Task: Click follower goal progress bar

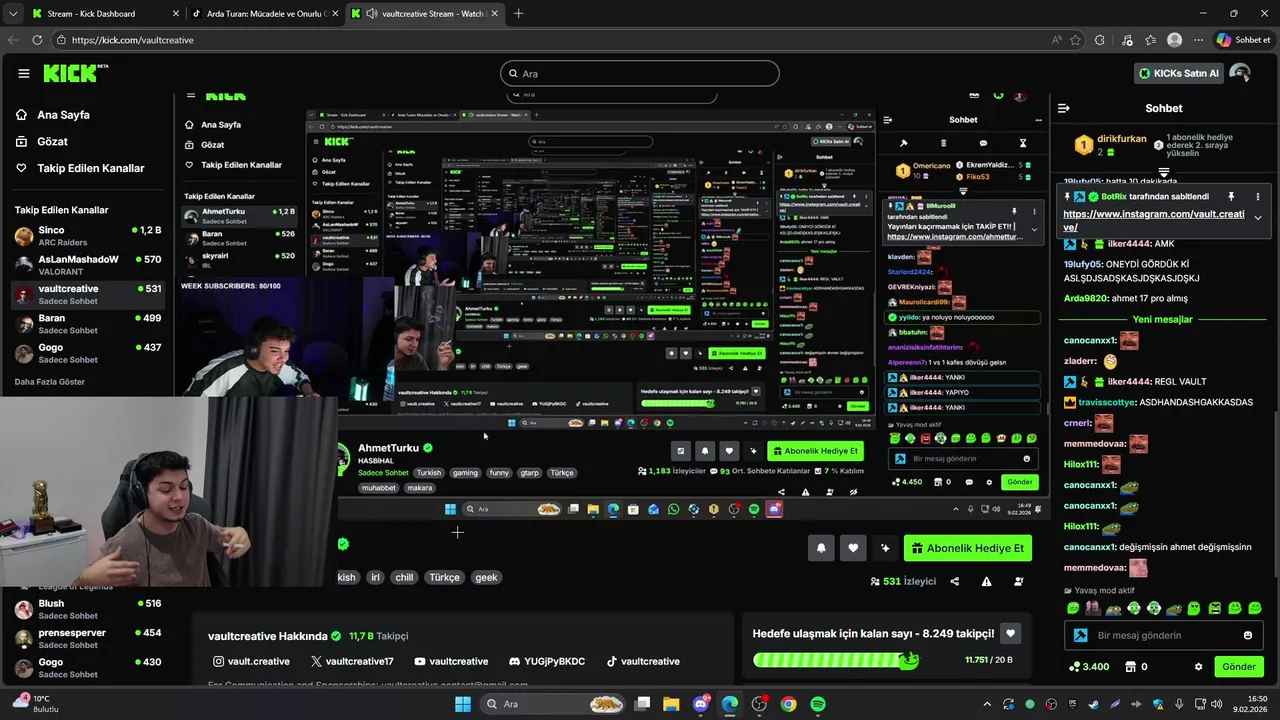Action: pos(836,660)
